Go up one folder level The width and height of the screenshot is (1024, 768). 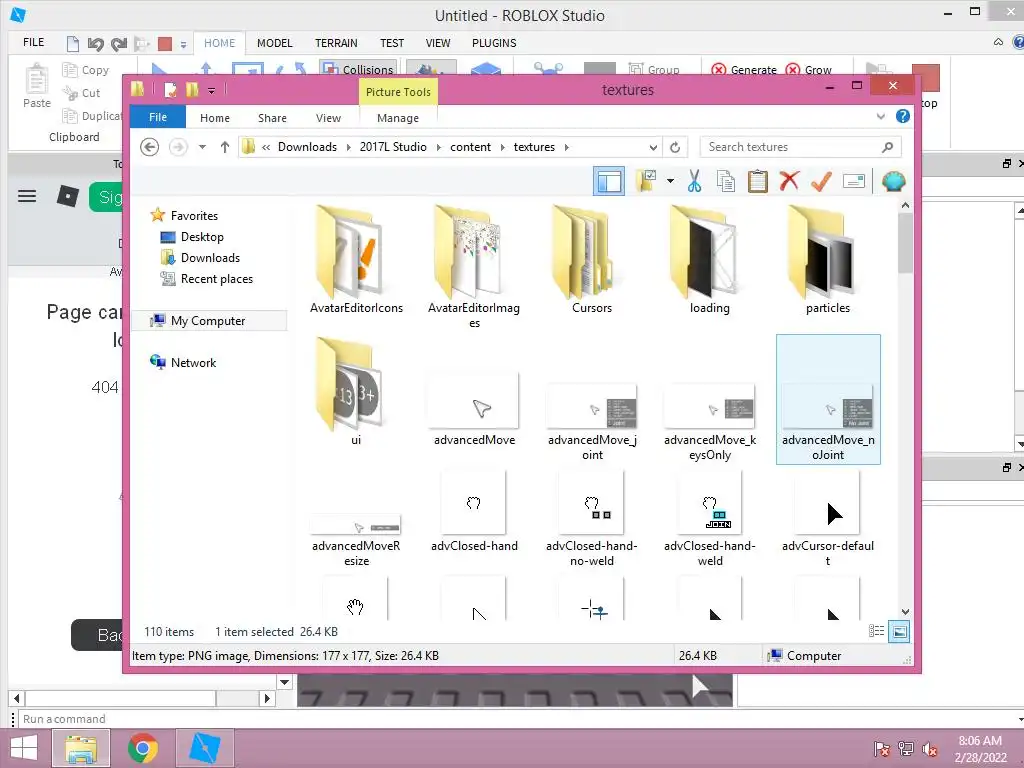(225, 147)
